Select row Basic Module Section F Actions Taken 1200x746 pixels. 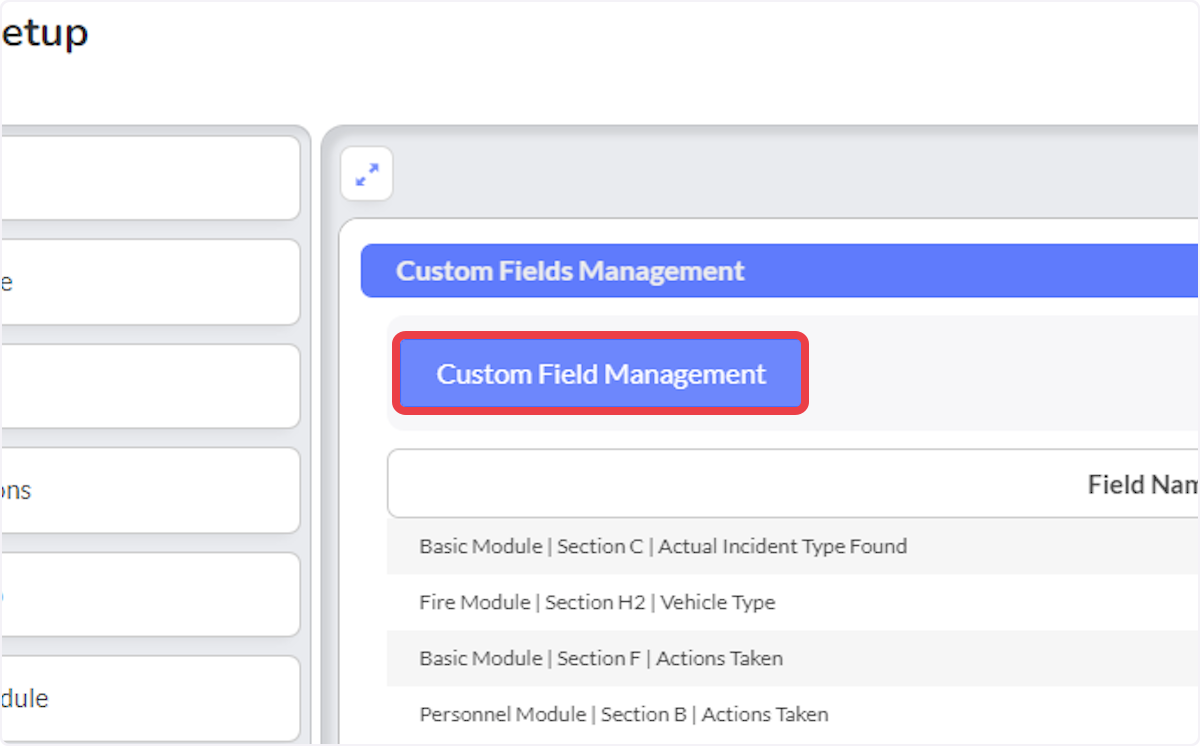[x=794, y=658]
